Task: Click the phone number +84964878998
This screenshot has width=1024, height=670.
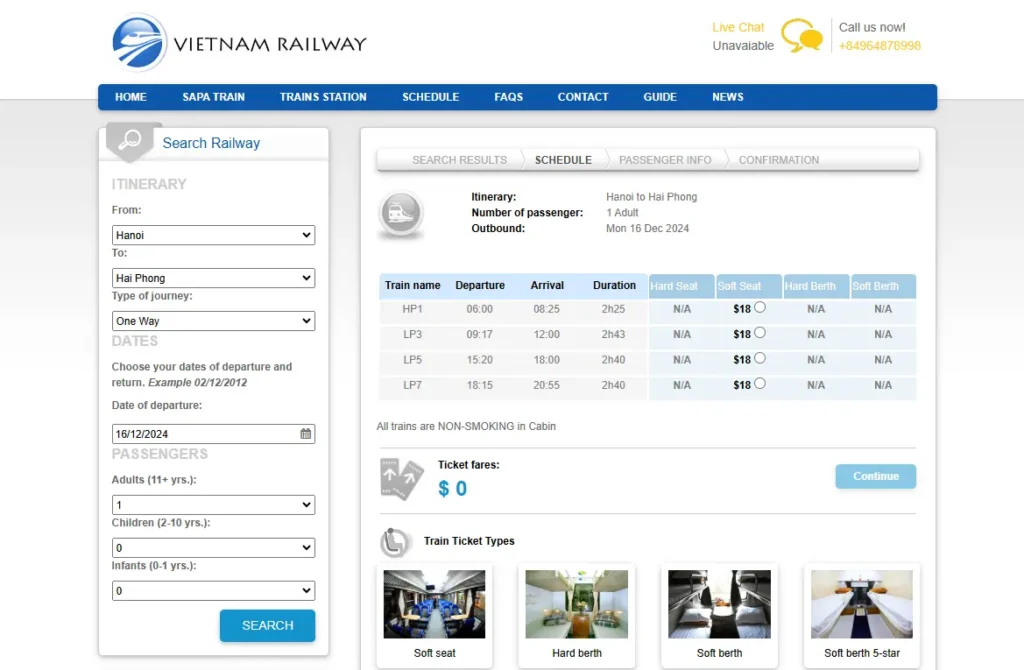Action: [x=880, y=46]
